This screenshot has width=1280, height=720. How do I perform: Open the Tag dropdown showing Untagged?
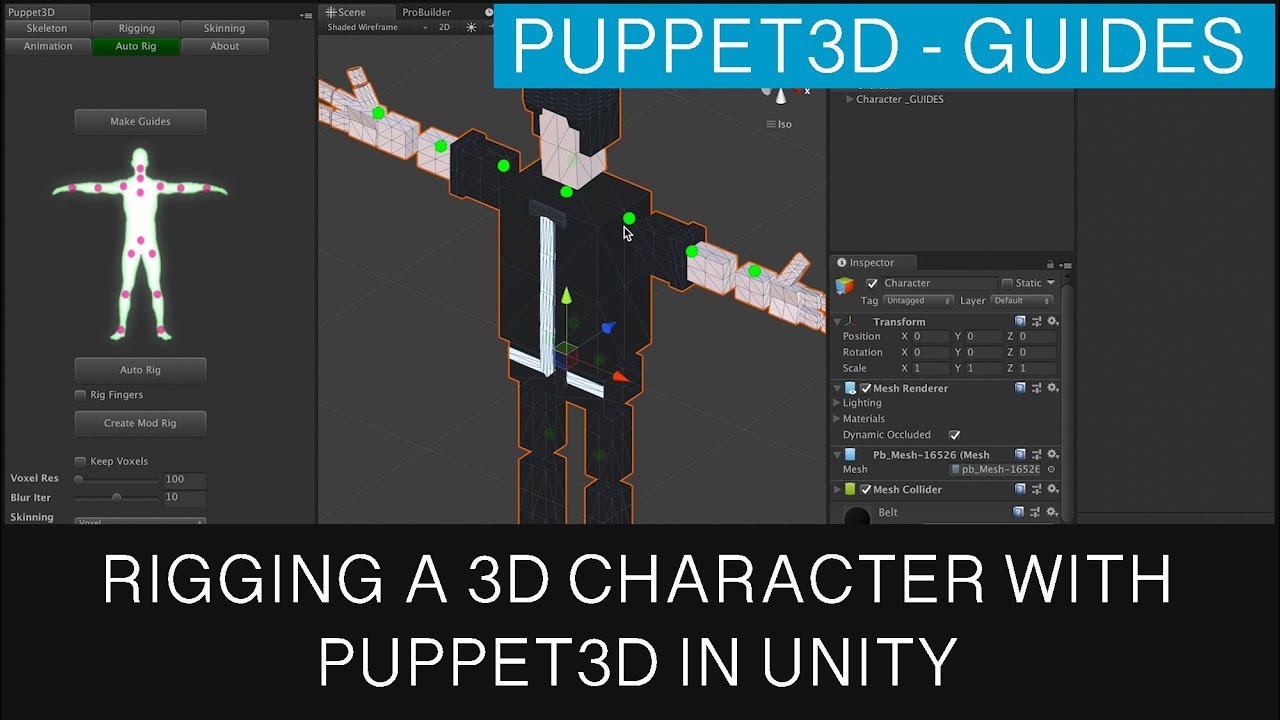(919, 300)
